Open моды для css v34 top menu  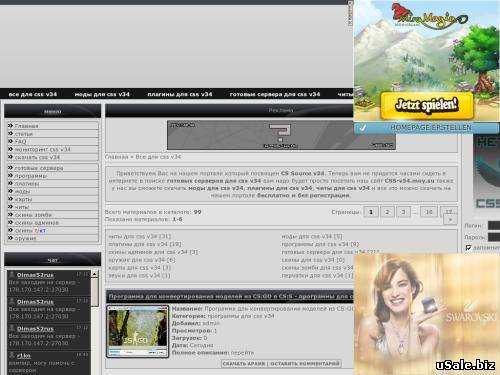(102, 94)
